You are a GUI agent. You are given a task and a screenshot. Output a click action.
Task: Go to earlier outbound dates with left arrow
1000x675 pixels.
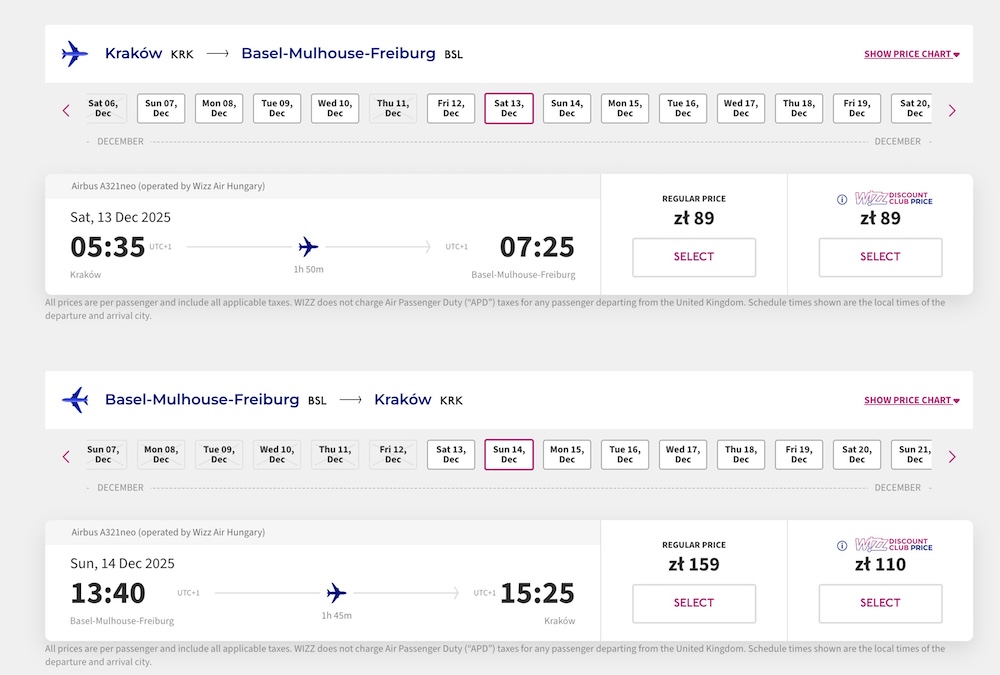66,111
